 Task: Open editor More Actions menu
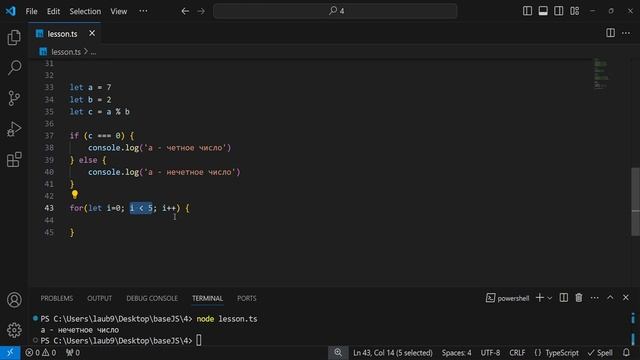click(626, 33)
